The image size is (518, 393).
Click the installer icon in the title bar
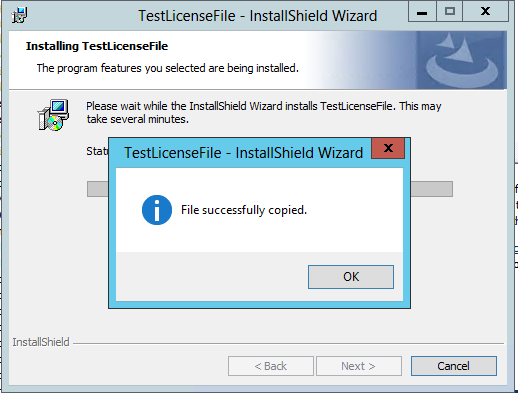(x=20, y=15)
